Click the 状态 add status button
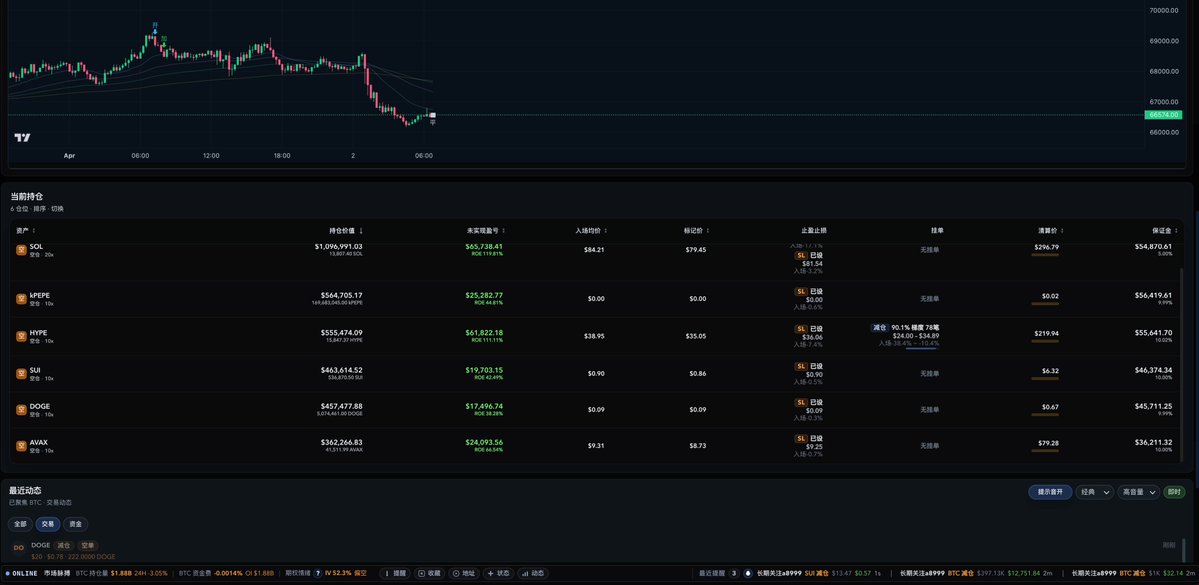The image size is (1199, 585). click(499, 574)
